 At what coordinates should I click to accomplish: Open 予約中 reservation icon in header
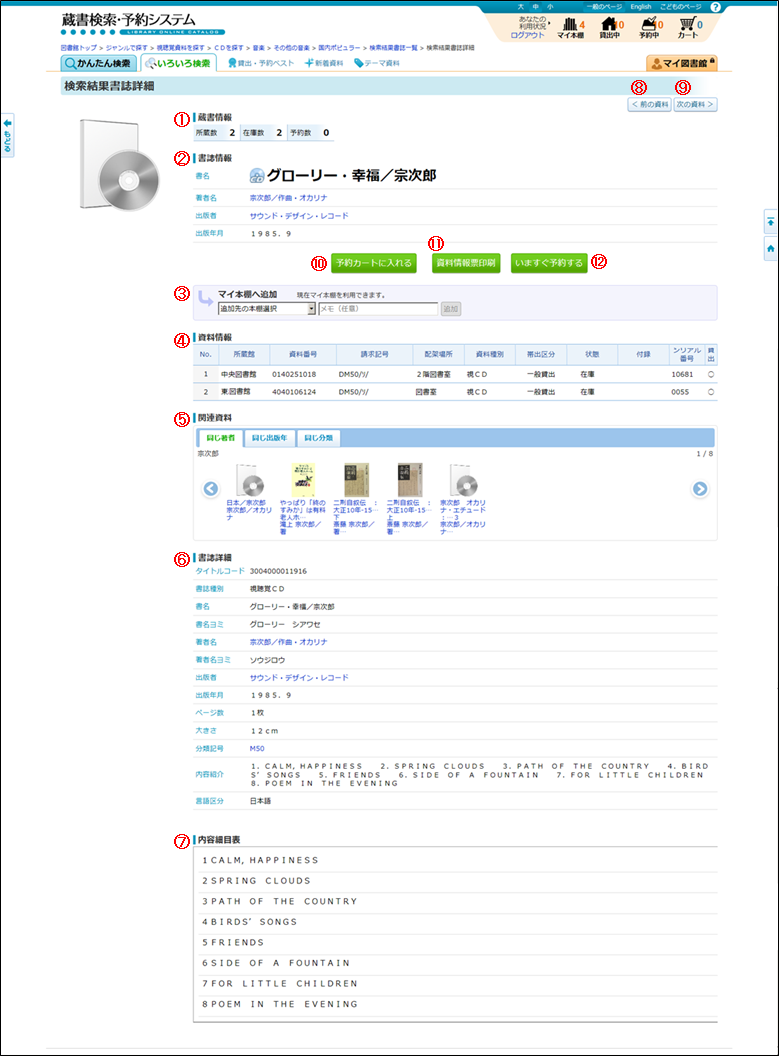click(x=649, y=28)
